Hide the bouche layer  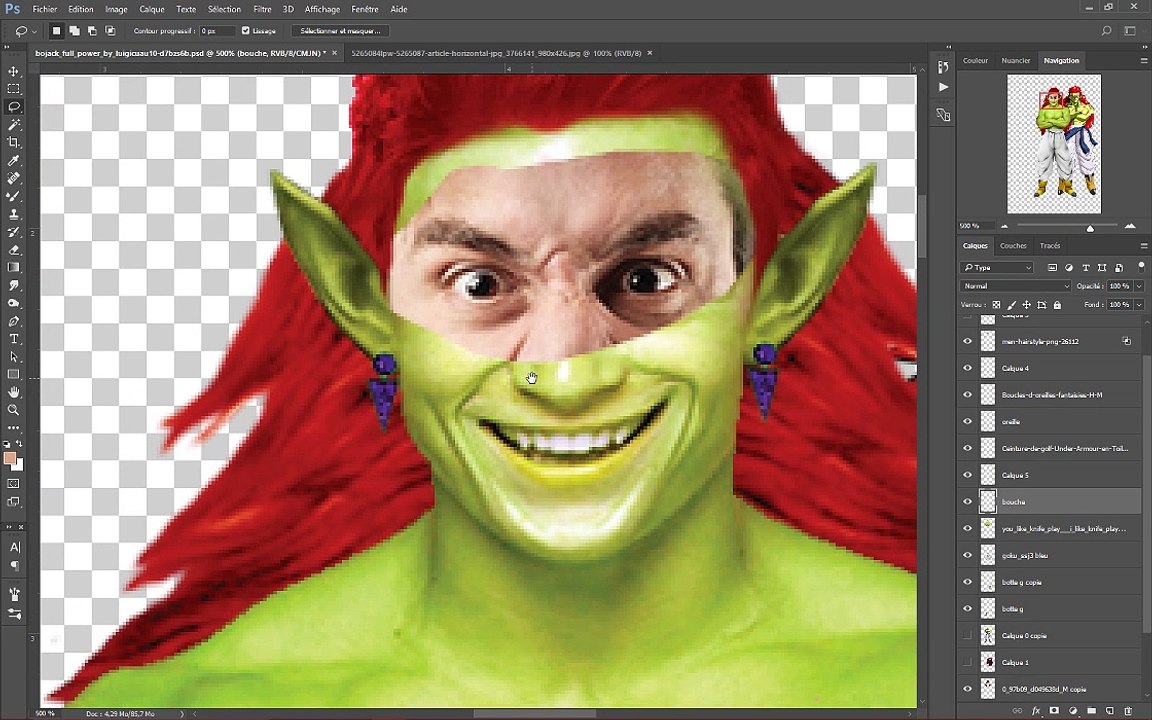(x=967, y=502)
